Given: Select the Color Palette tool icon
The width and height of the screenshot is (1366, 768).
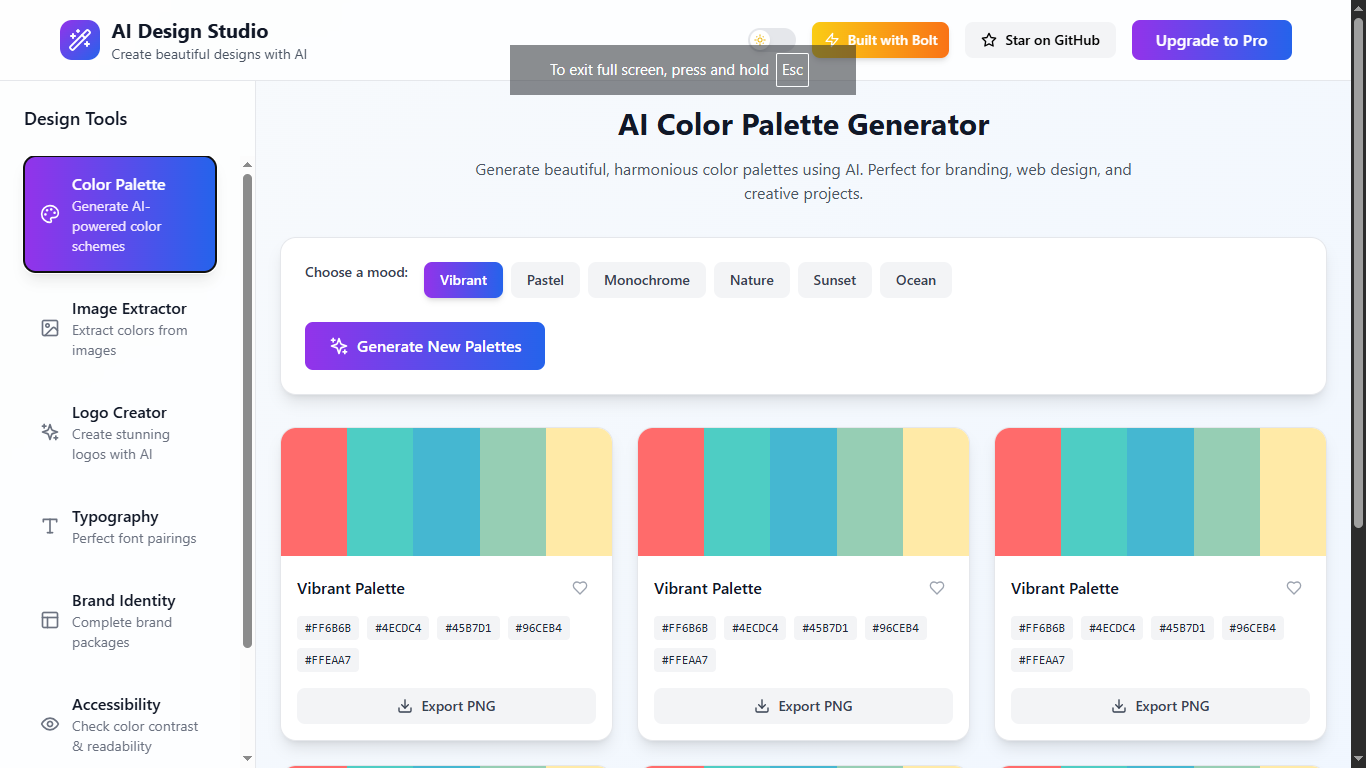Looking at the screenshot, I should click(49, 214).
